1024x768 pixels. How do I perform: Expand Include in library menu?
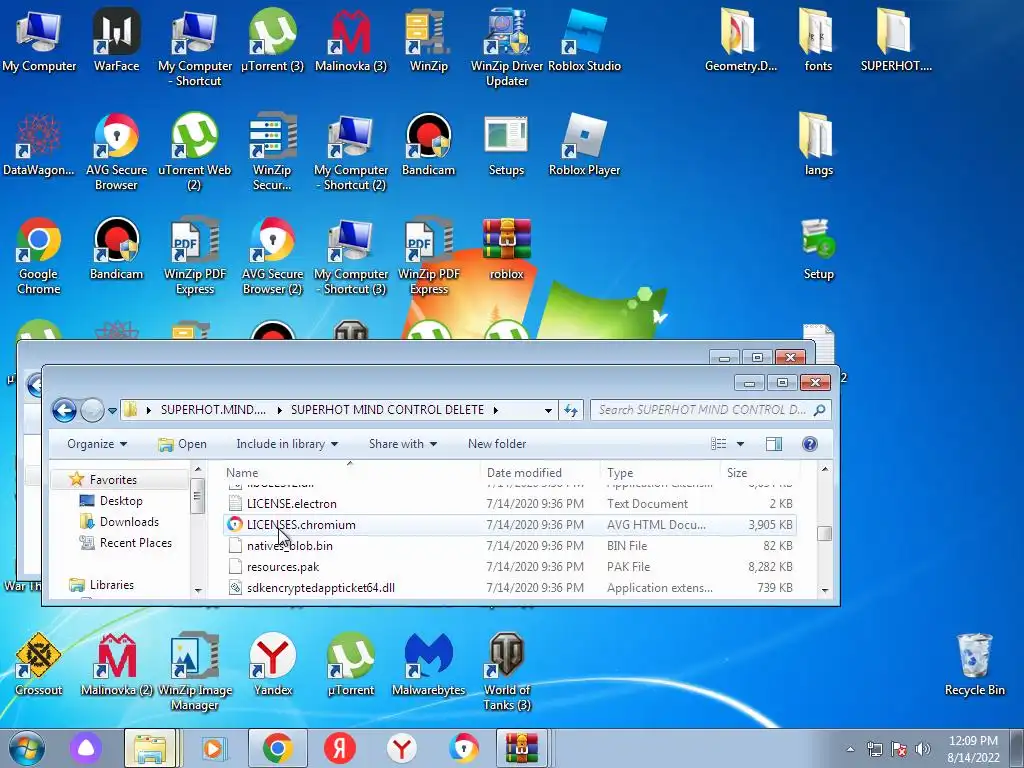coord(287,444)
